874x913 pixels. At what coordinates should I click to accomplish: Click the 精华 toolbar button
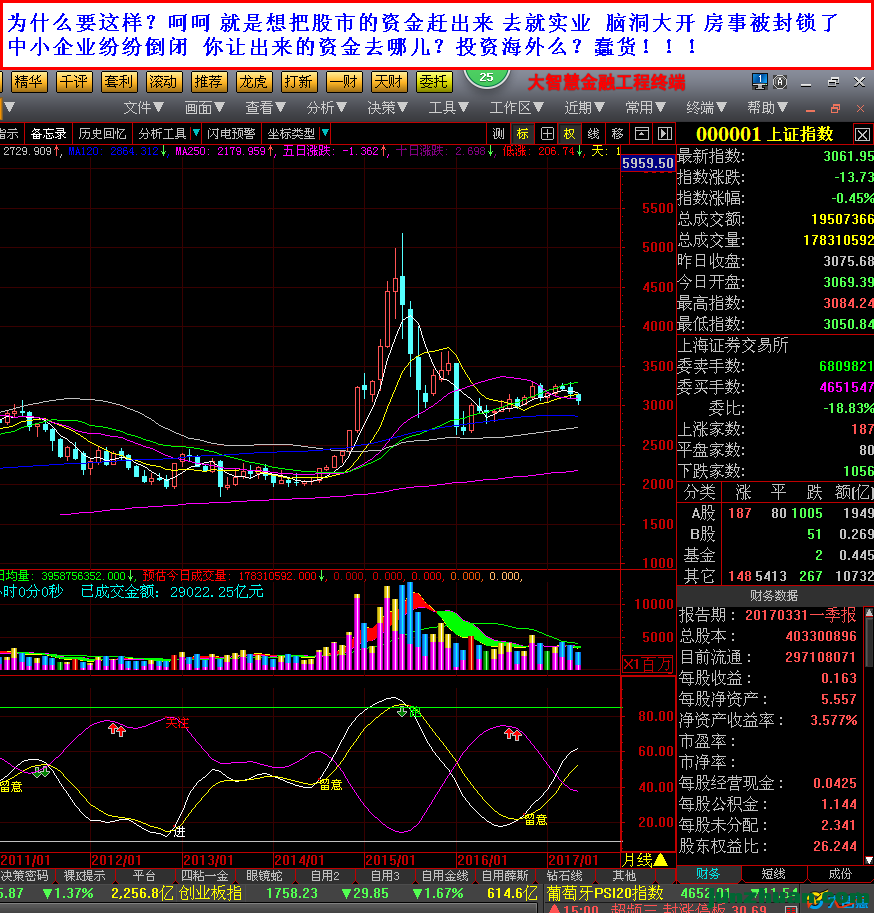click(28, 82)
